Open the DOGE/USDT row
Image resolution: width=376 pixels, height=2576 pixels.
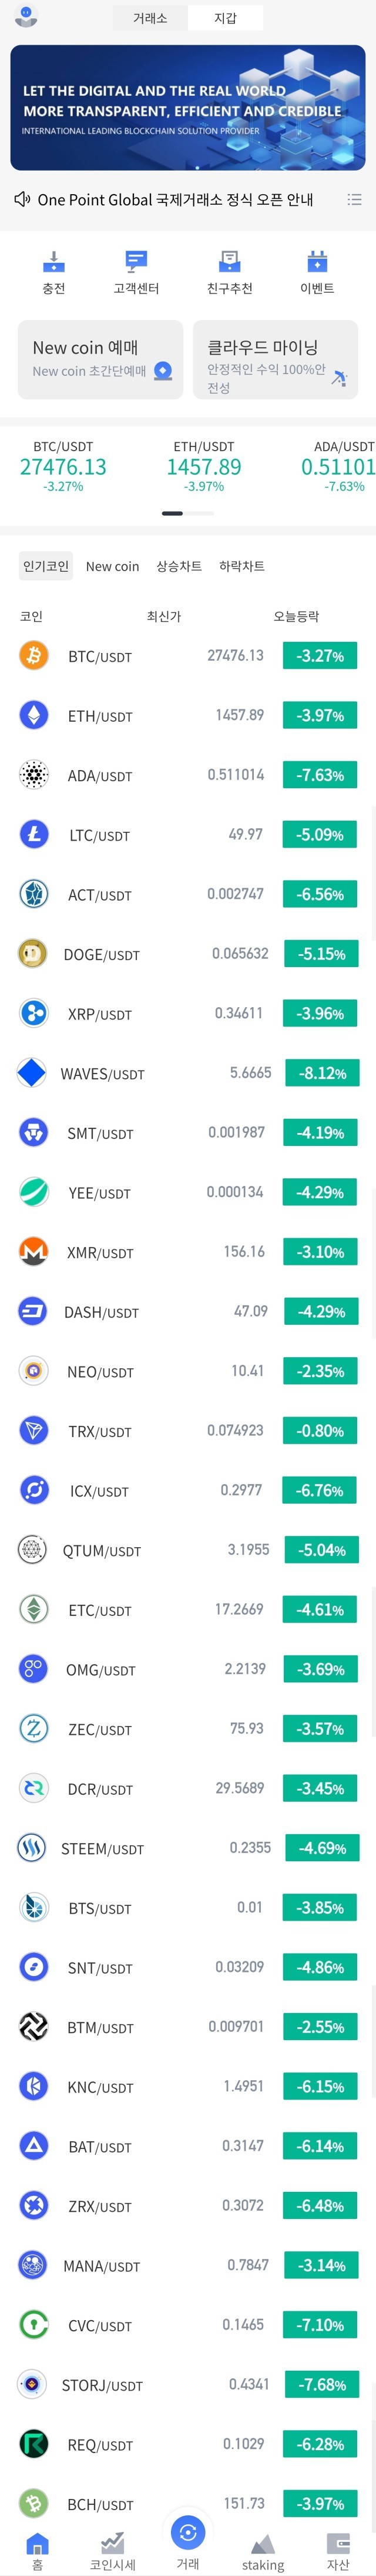coord(188,954)
